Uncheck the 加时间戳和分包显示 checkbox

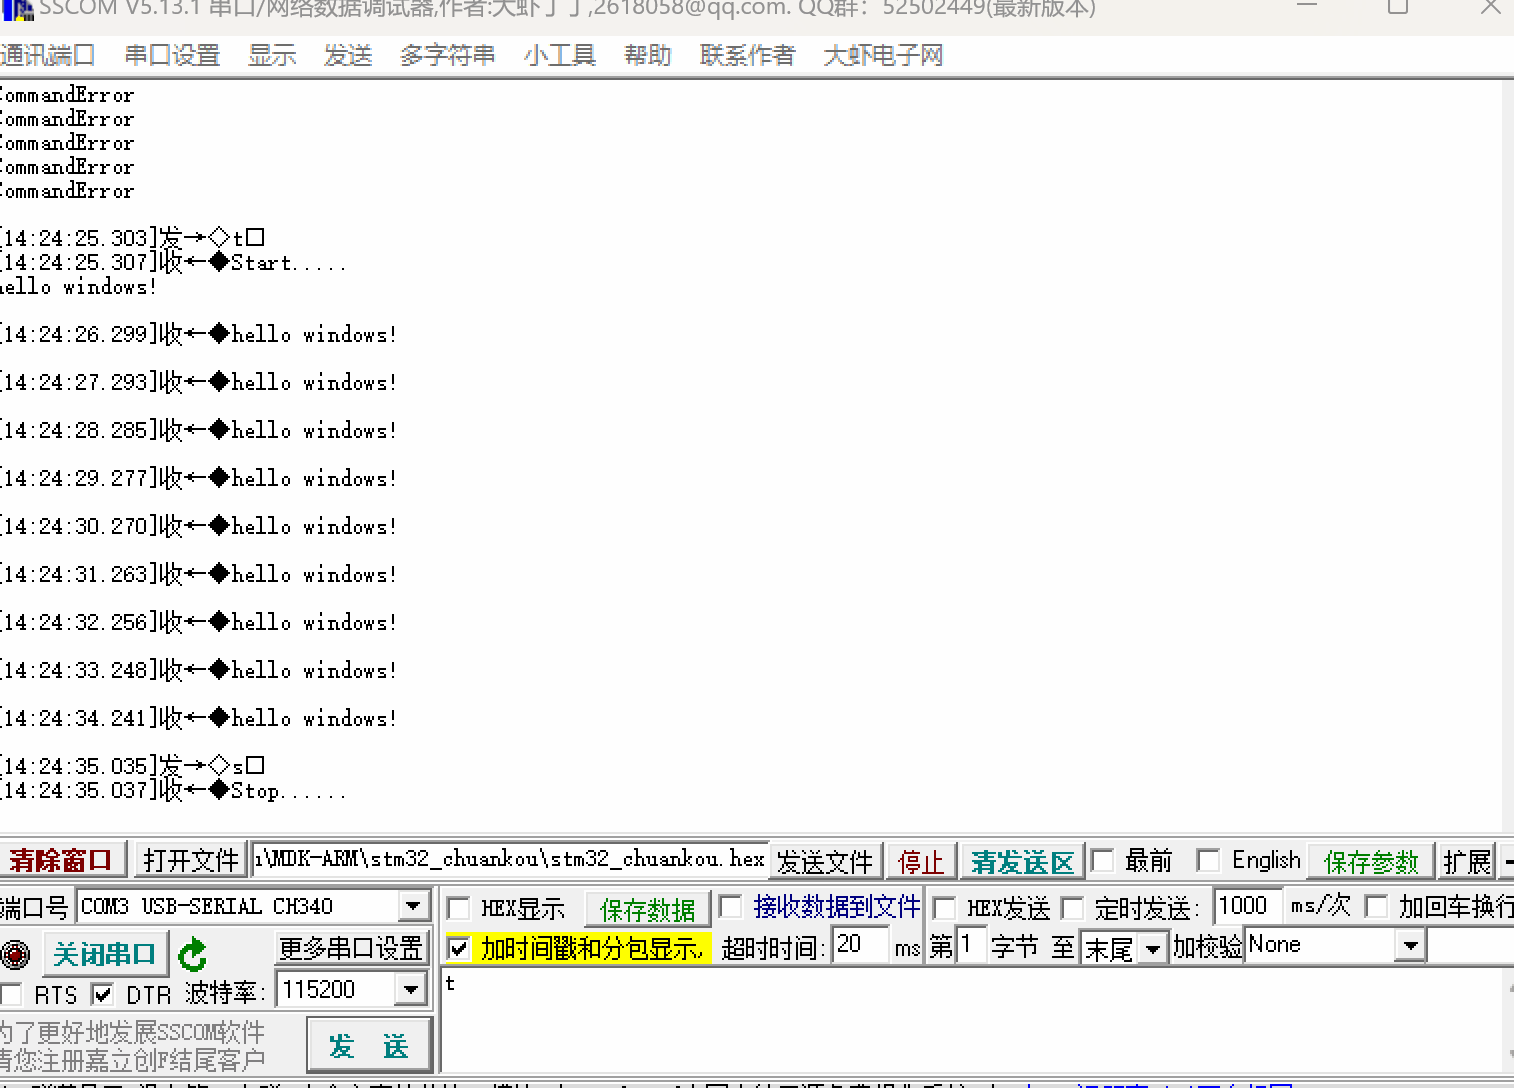tap(458, 947)
